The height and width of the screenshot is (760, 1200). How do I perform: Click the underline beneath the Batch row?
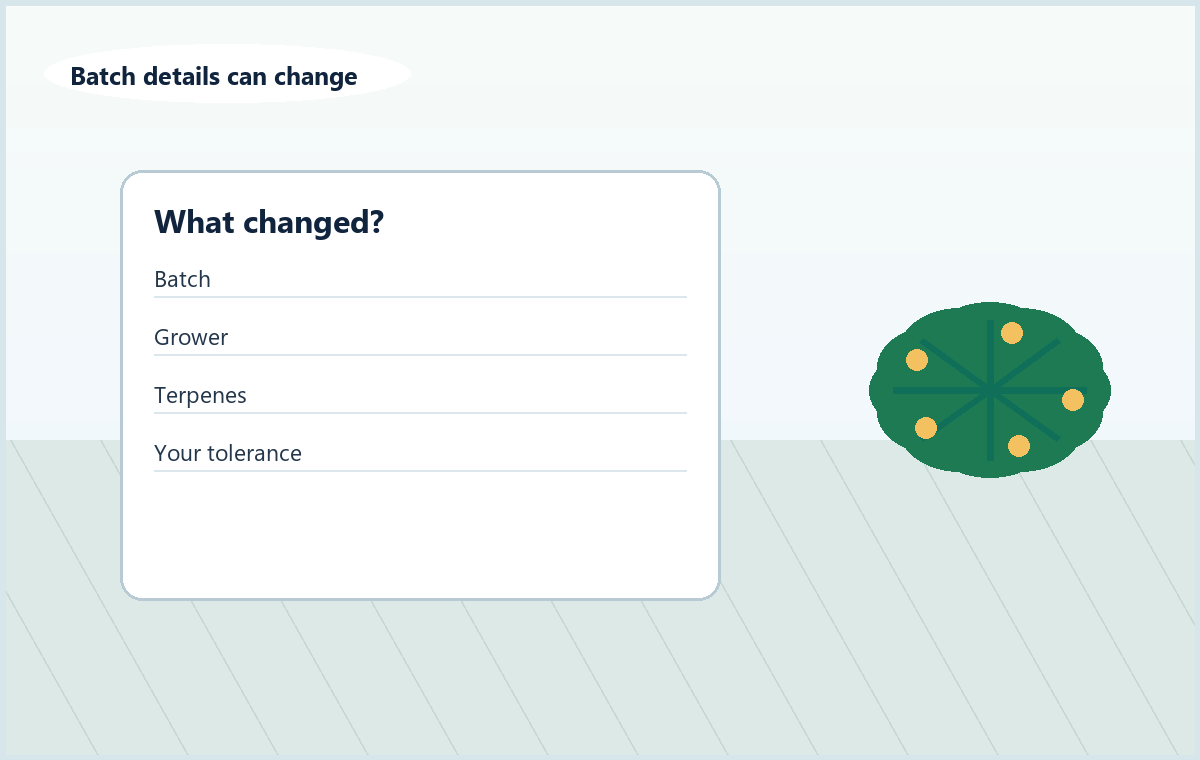coord(420,297)
